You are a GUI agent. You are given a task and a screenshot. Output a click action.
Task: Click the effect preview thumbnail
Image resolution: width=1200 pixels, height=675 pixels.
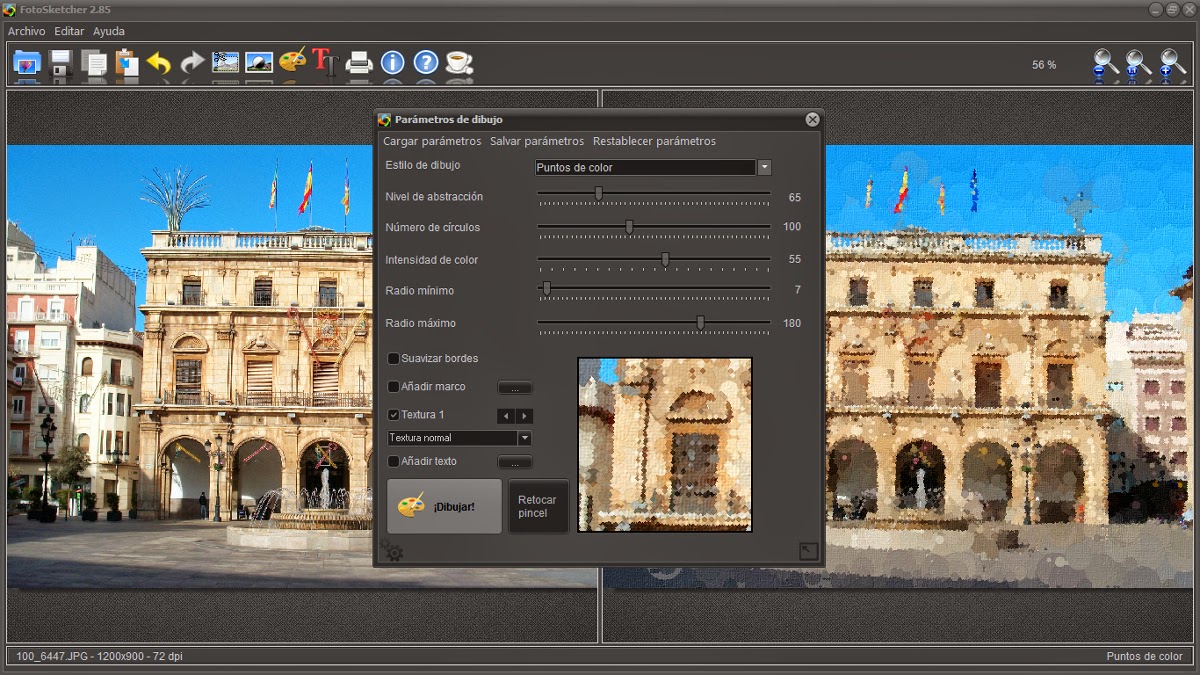click(665, 445)
